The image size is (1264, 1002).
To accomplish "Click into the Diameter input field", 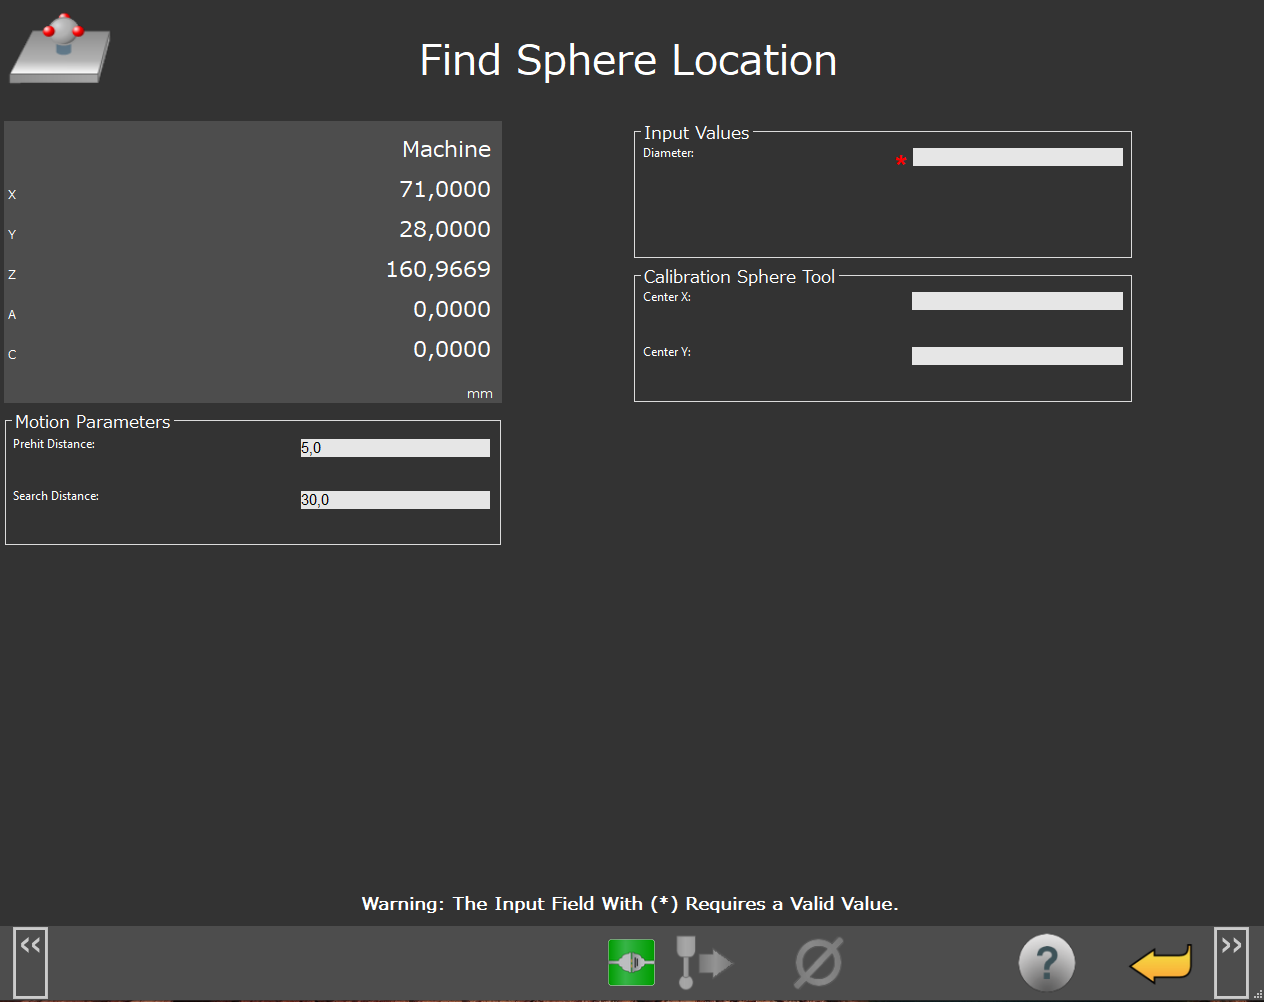I will (1017, 157).
